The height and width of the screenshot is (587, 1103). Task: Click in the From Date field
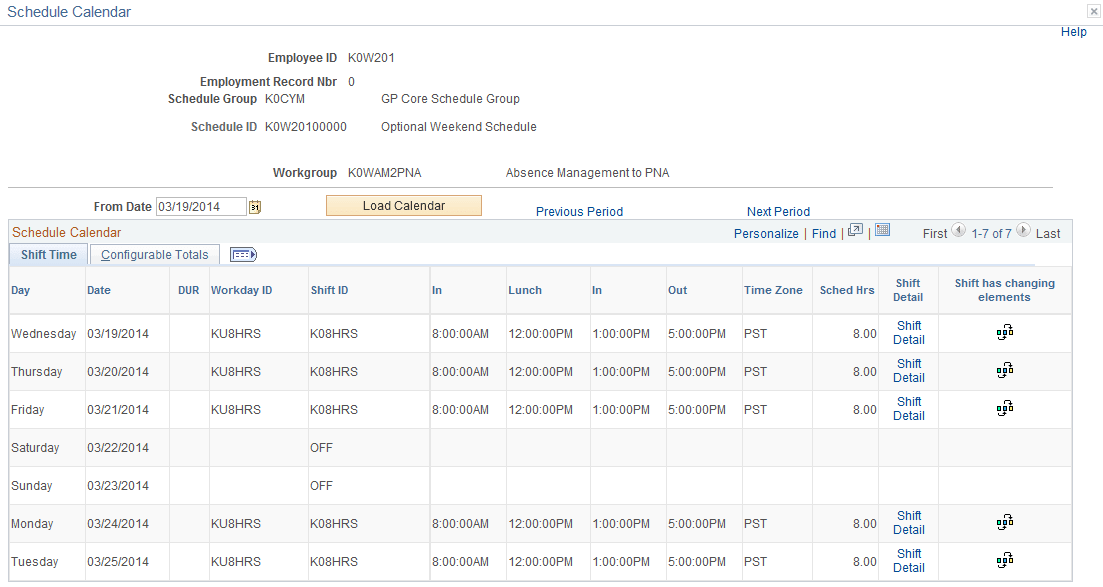tap(201, 206)
